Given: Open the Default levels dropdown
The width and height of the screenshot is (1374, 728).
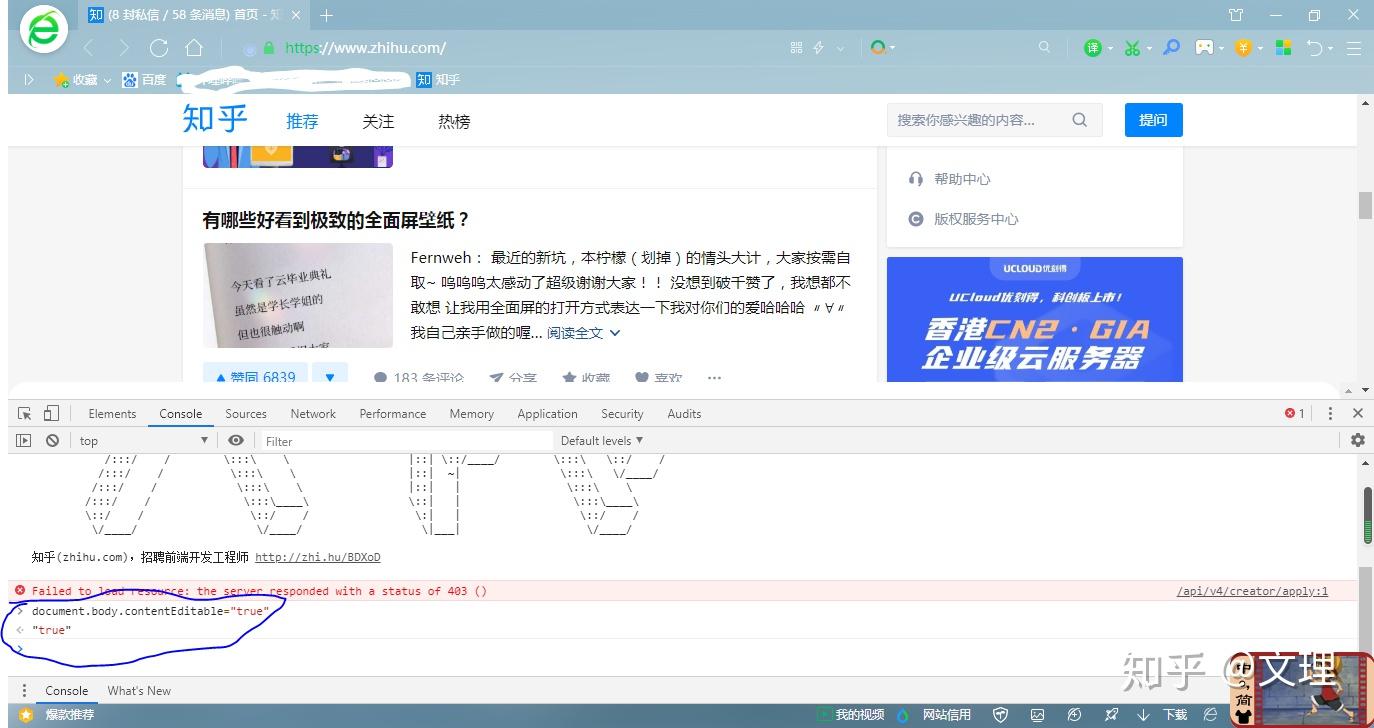Looking at the screenshot, I should click(x=602, y=440).
